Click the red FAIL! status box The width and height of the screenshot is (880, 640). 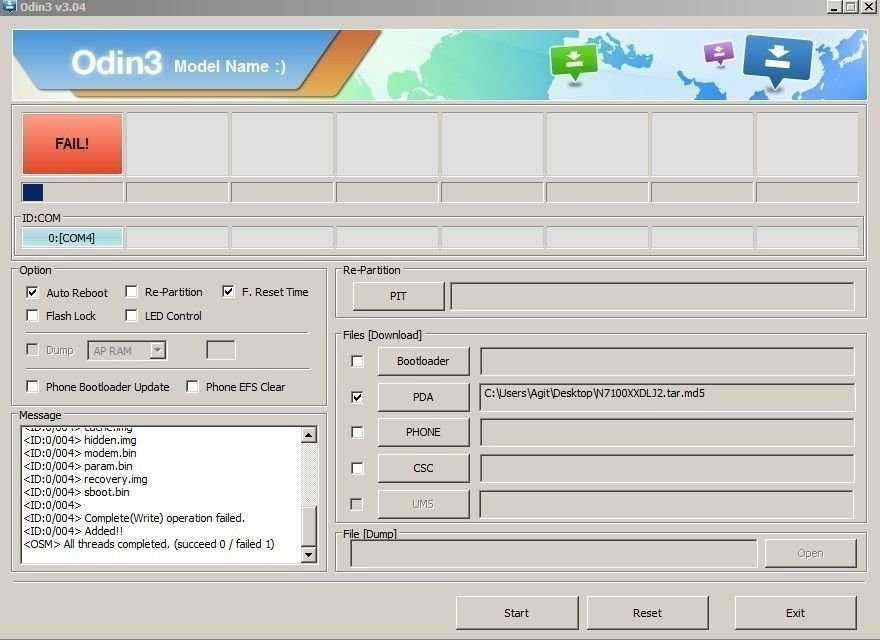(72, 144)
